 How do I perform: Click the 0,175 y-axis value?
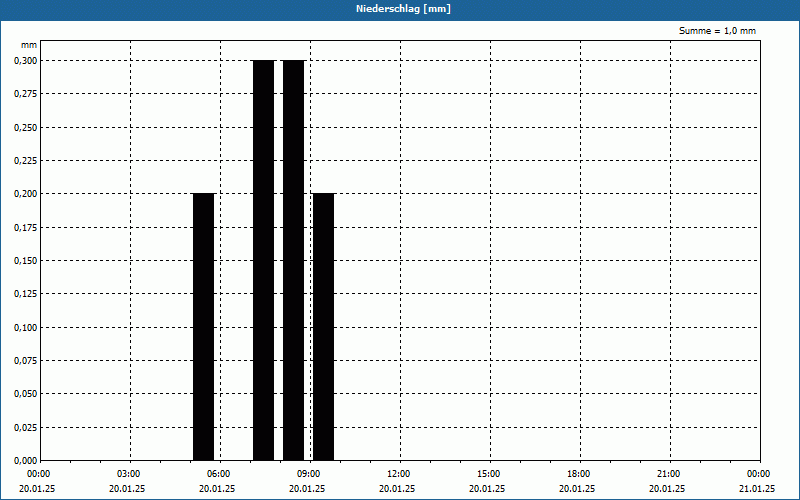tap(26, 228)
